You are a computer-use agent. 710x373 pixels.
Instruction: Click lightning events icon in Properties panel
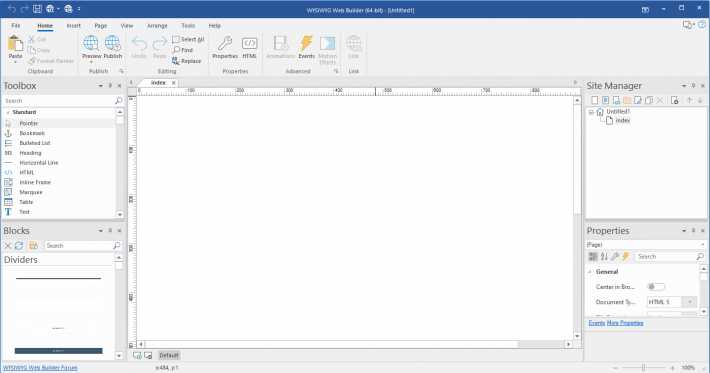[x=626, y=256]
